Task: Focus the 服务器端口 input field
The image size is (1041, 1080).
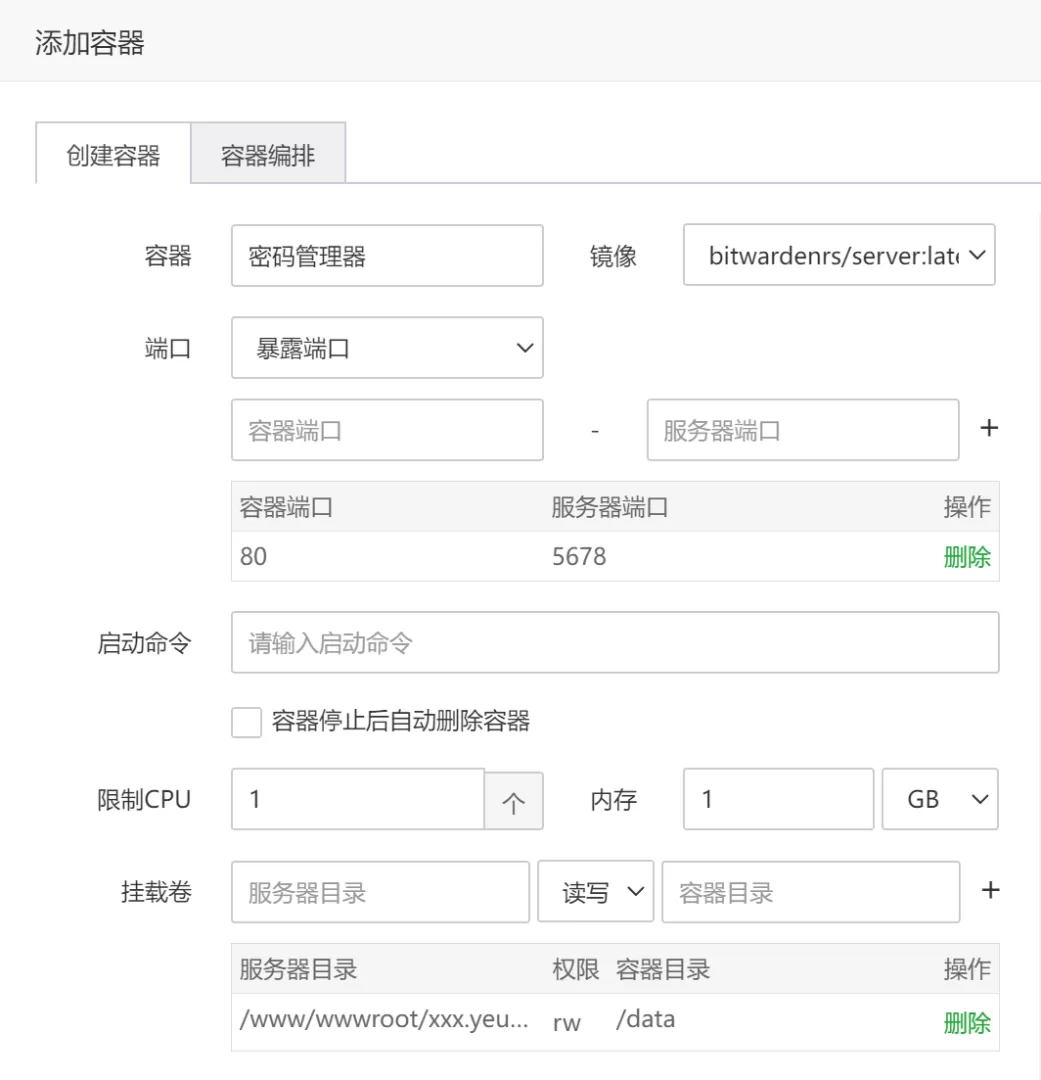Action: pos(802,430)
